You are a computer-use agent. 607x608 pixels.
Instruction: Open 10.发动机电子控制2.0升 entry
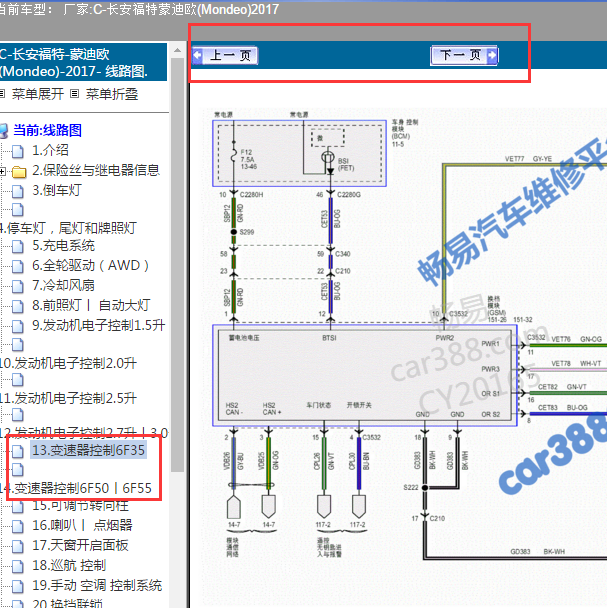[68, 363]
